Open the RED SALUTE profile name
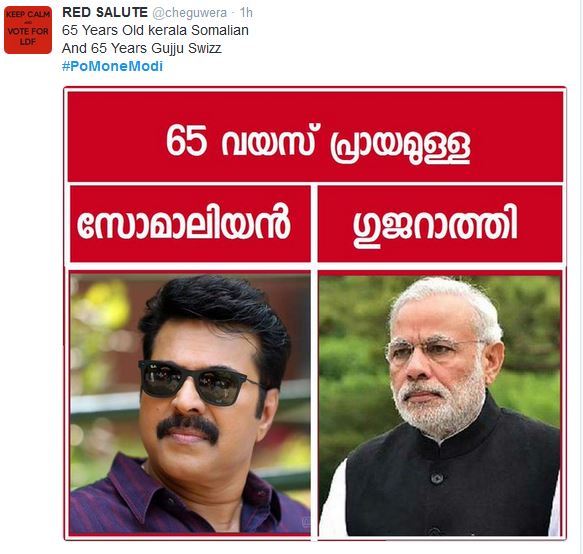This screenshot has width=583, height=554. point(105,12)
